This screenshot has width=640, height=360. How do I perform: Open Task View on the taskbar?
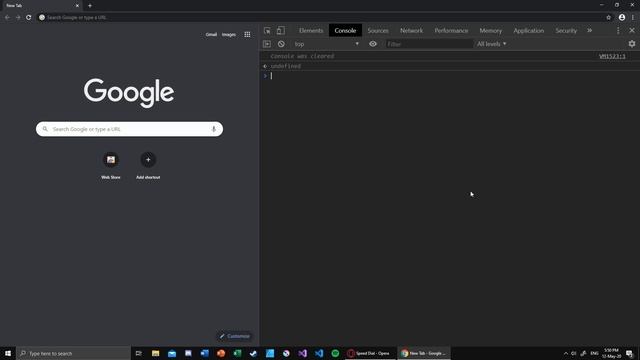pyautogui.click(x=139, y=353)
